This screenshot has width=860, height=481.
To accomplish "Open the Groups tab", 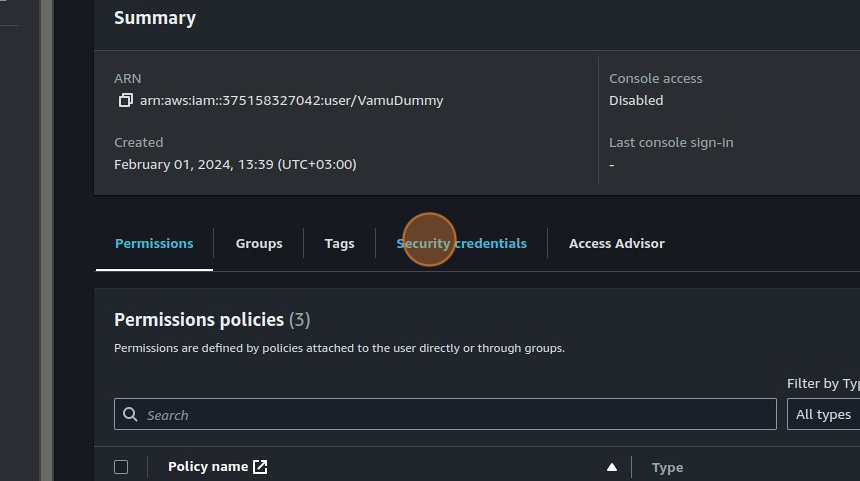I will coord(259,243).
